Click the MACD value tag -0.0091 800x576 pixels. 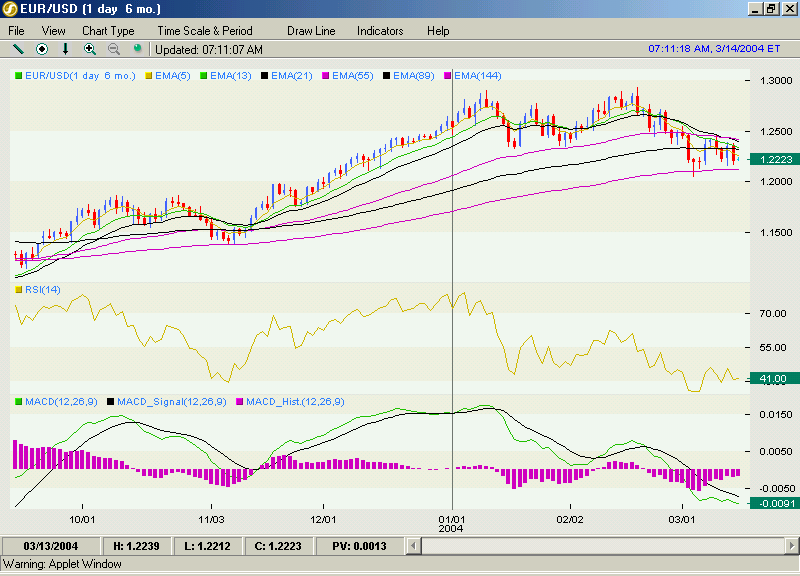point(775,504)
